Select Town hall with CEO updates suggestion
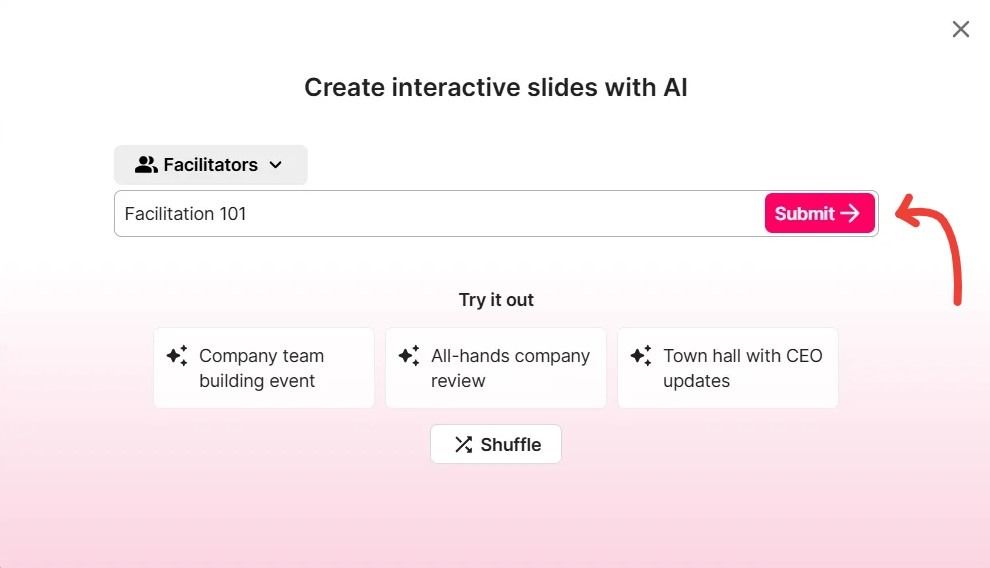Image resolution: width=990 pixels, height=568 pixels. [728, 368]
